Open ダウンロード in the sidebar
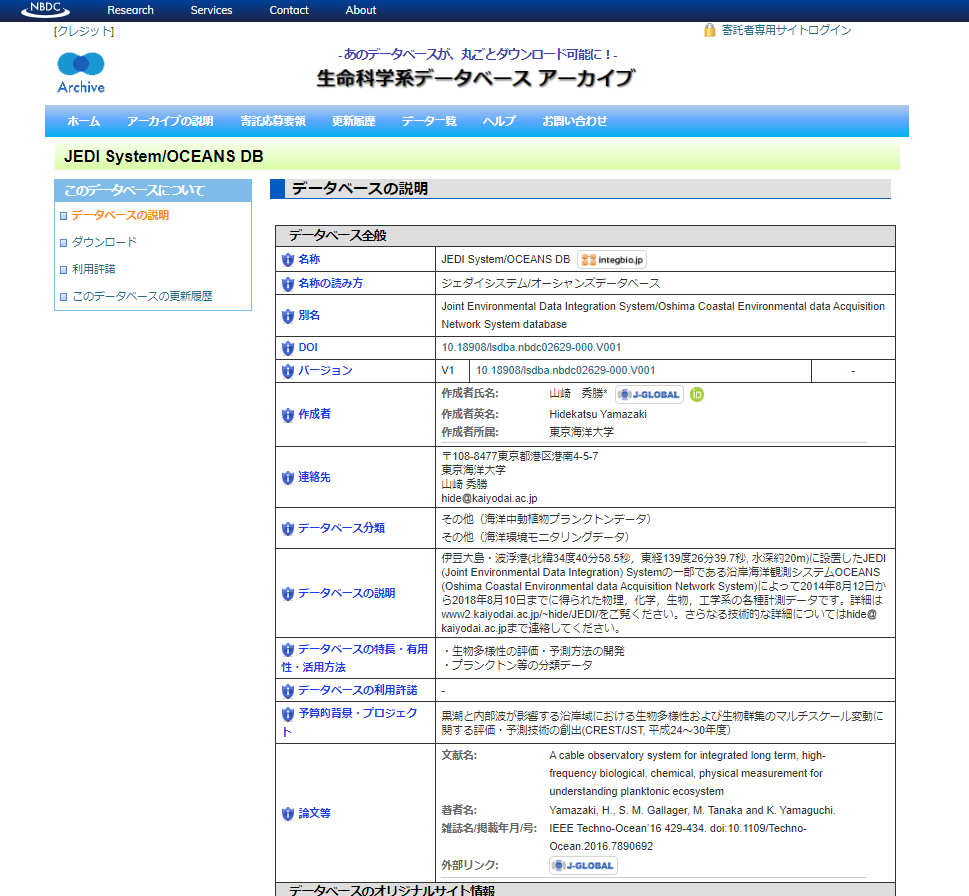The image size is (969, 896). pyautogui.click(x=104, y=242)
